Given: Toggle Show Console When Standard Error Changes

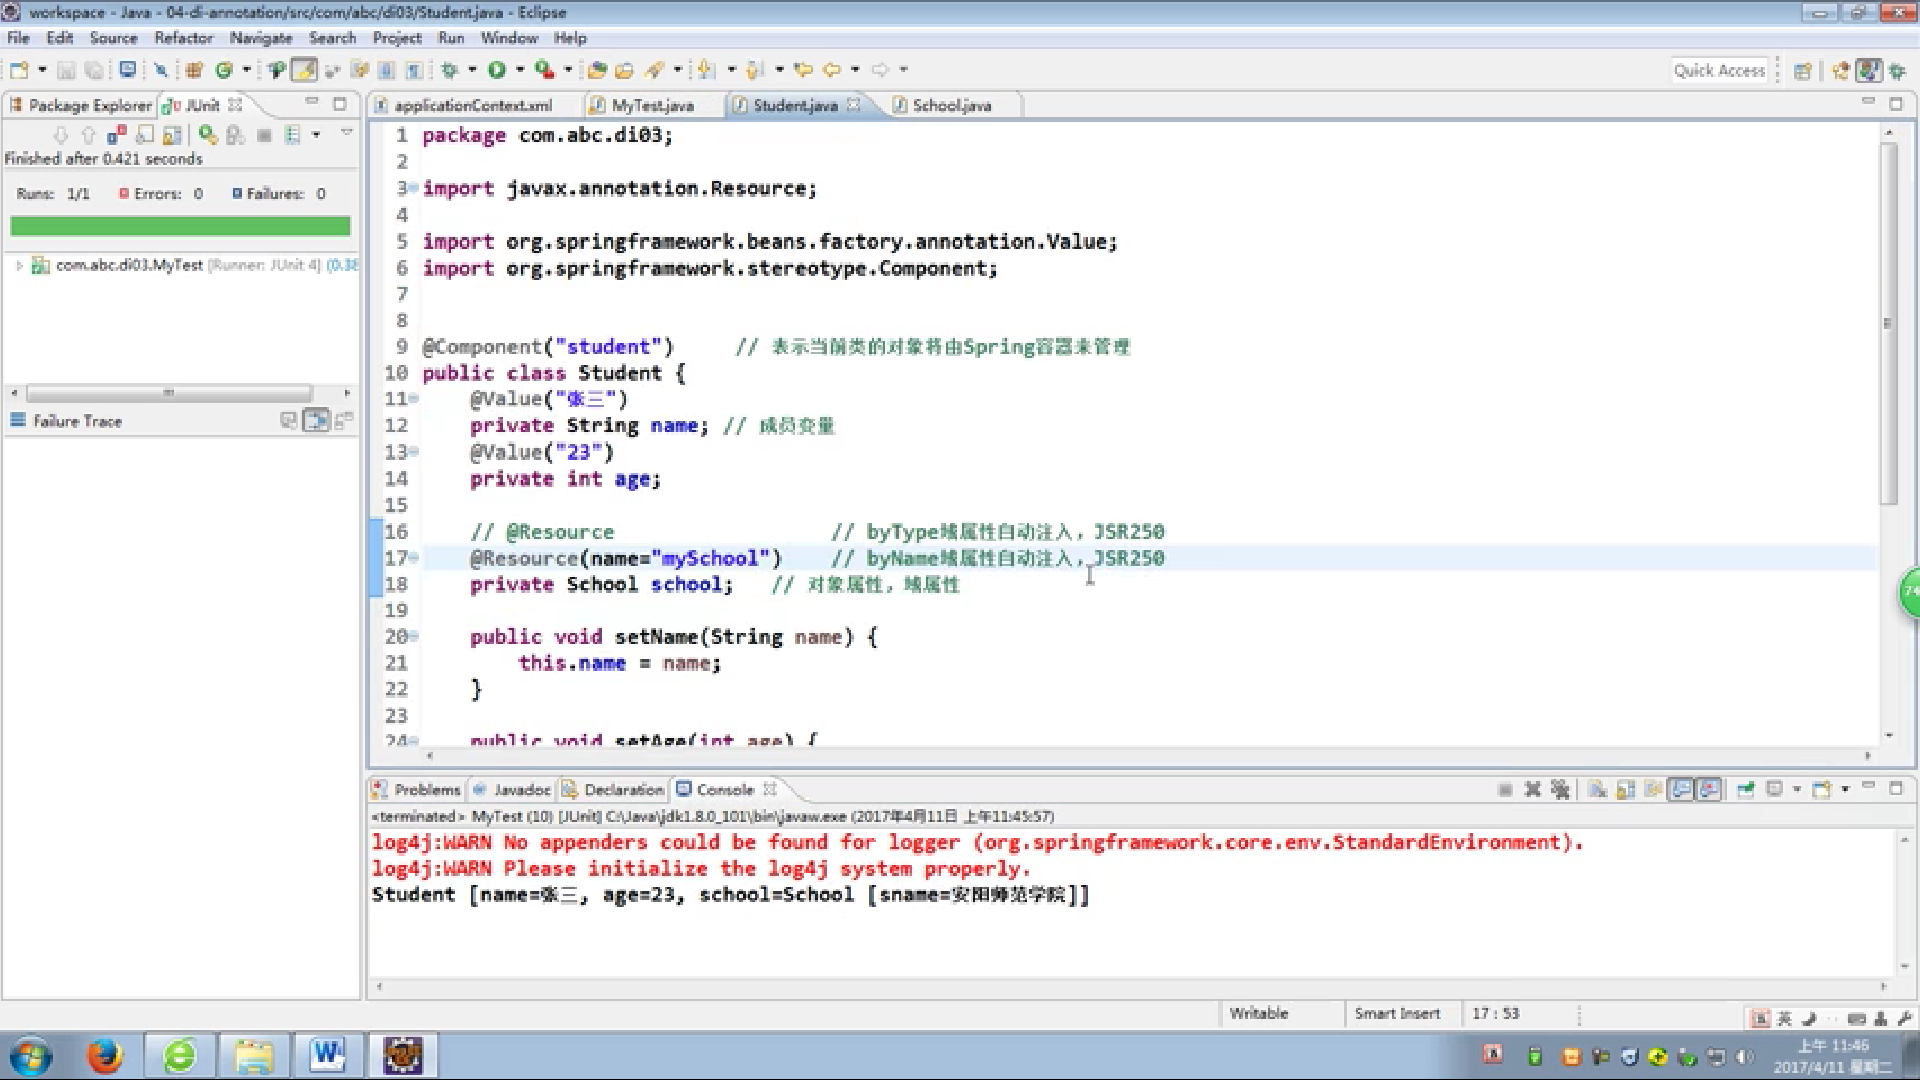Looking at the screenshot, I should [x=1710, y=790].
